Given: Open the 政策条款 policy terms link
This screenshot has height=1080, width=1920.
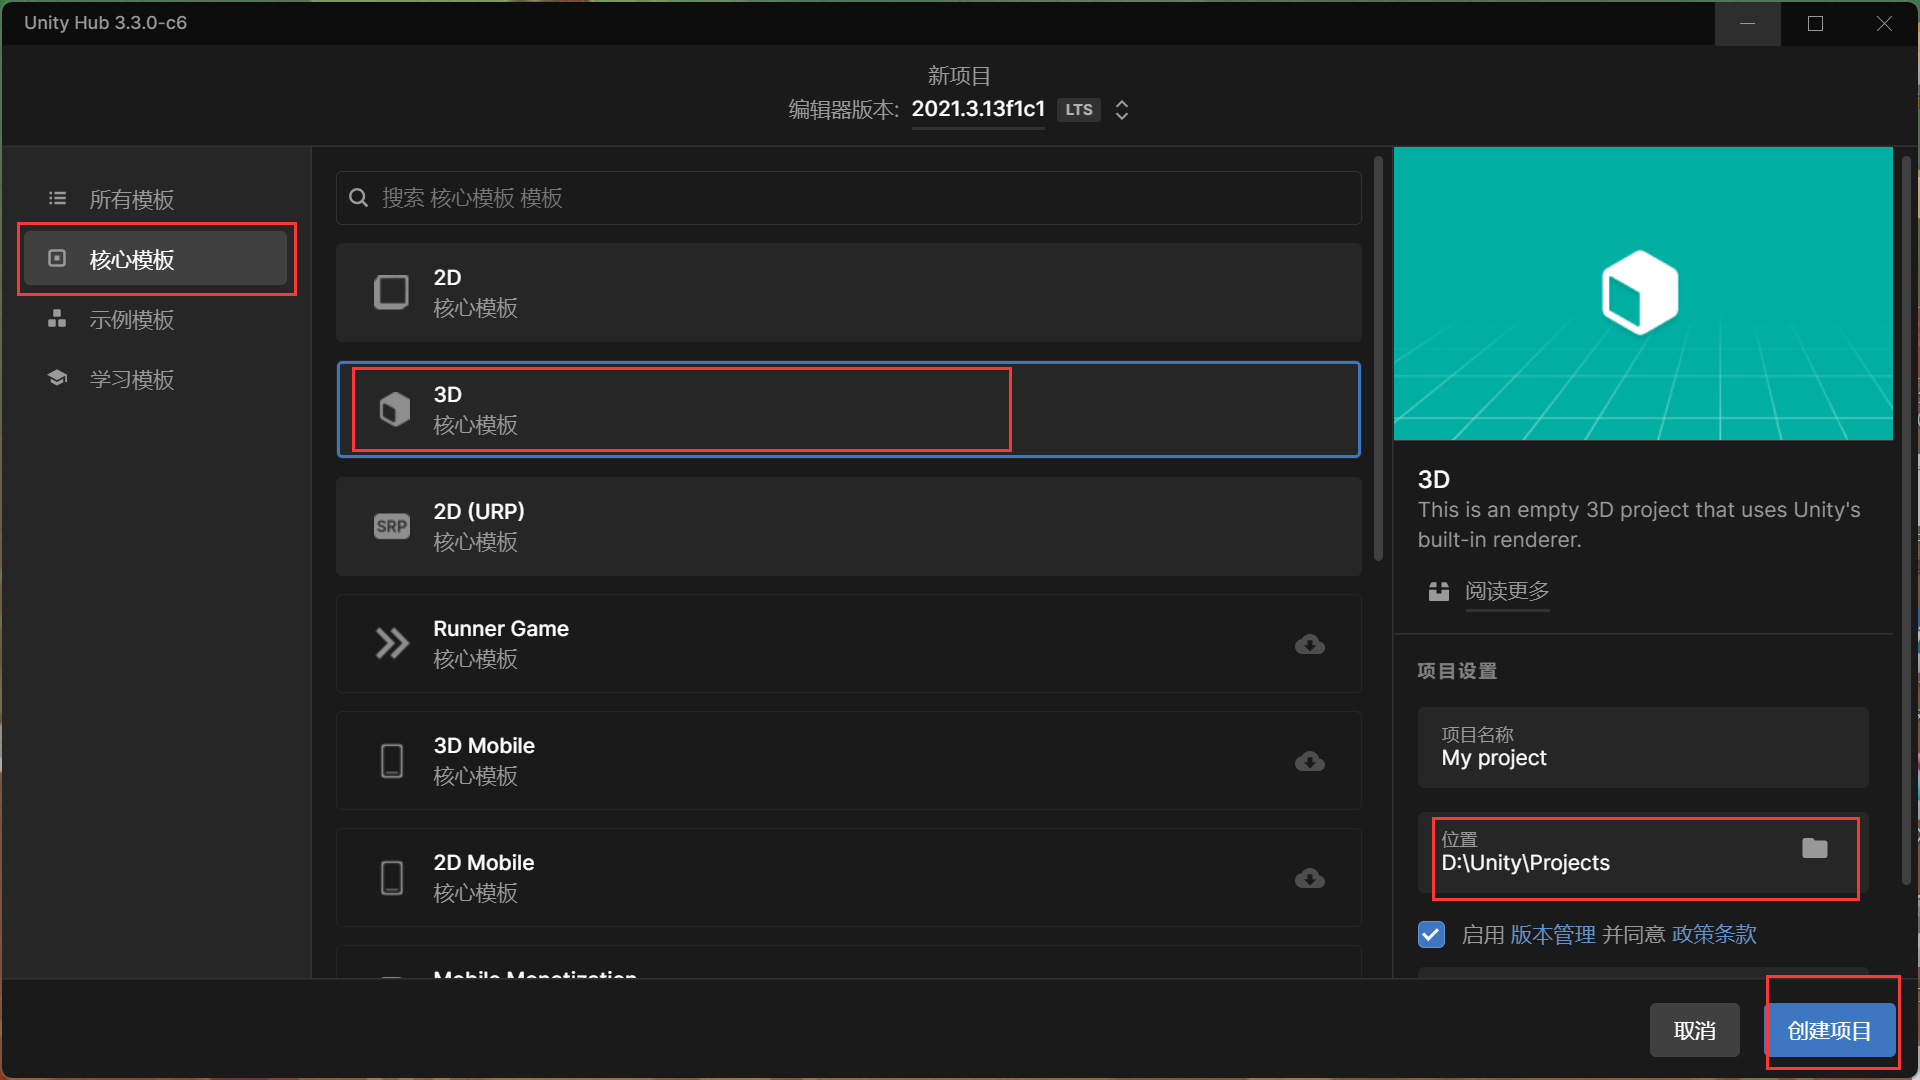Looking at the screenshot, I should 1713,934.
